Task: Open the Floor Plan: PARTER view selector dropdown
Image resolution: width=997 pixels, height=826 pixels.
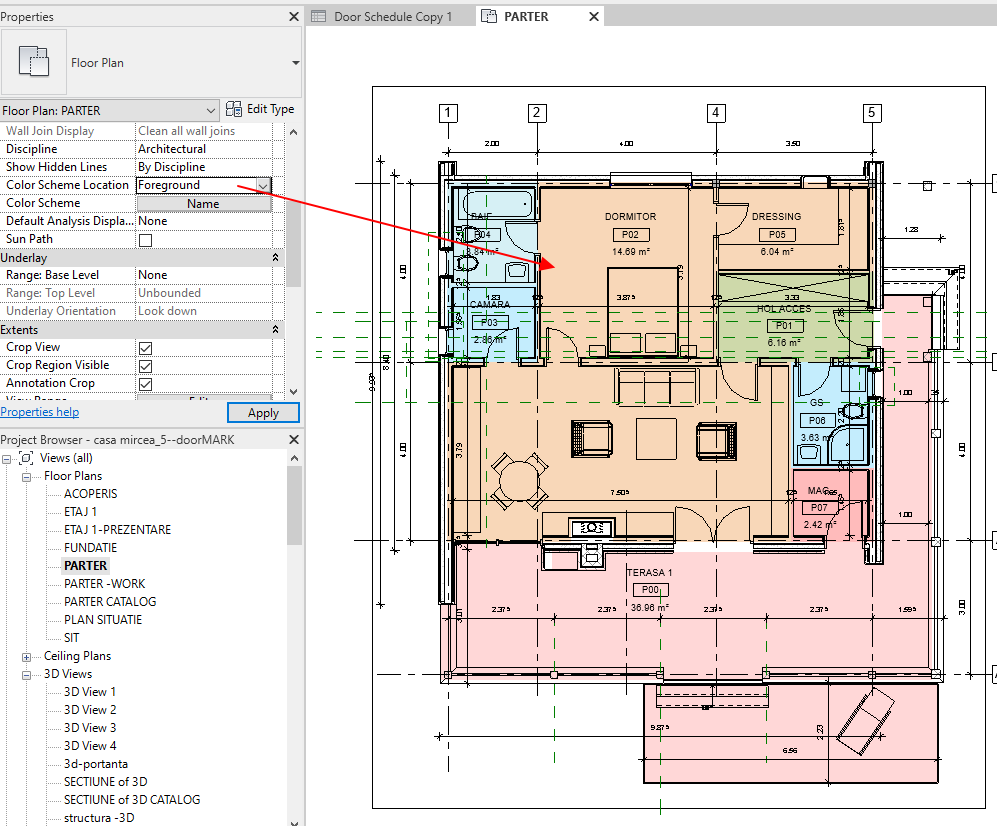Action: [x=209, y=110]
